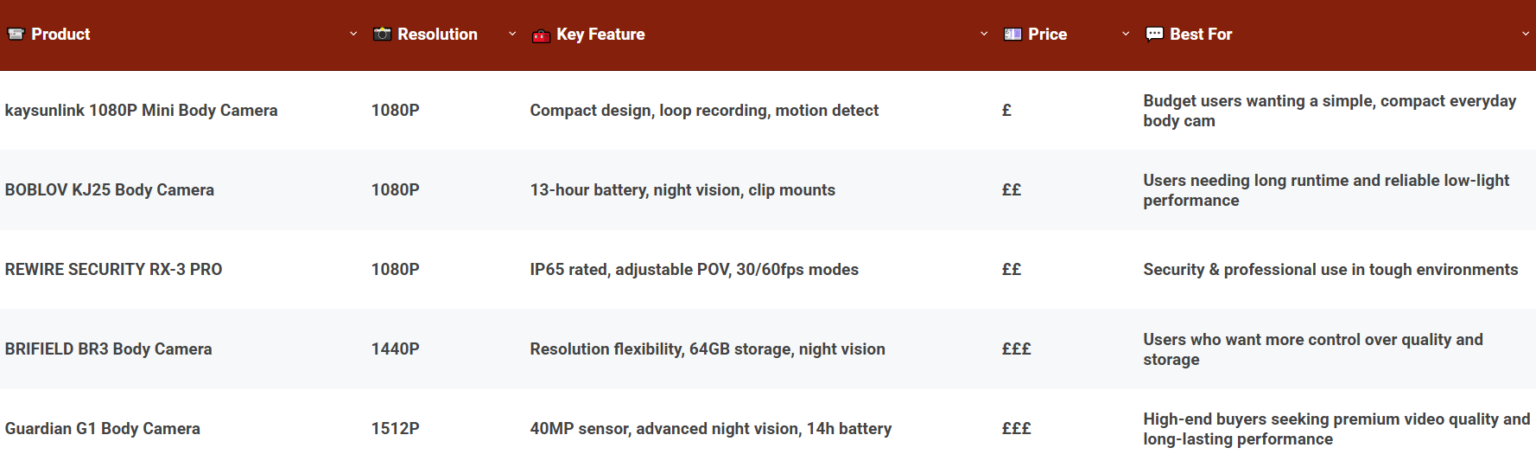Select the BRIFIELD BR3 Body Camera entry
The width and height of the screenshot is (1536, 467).
(108, 349)
